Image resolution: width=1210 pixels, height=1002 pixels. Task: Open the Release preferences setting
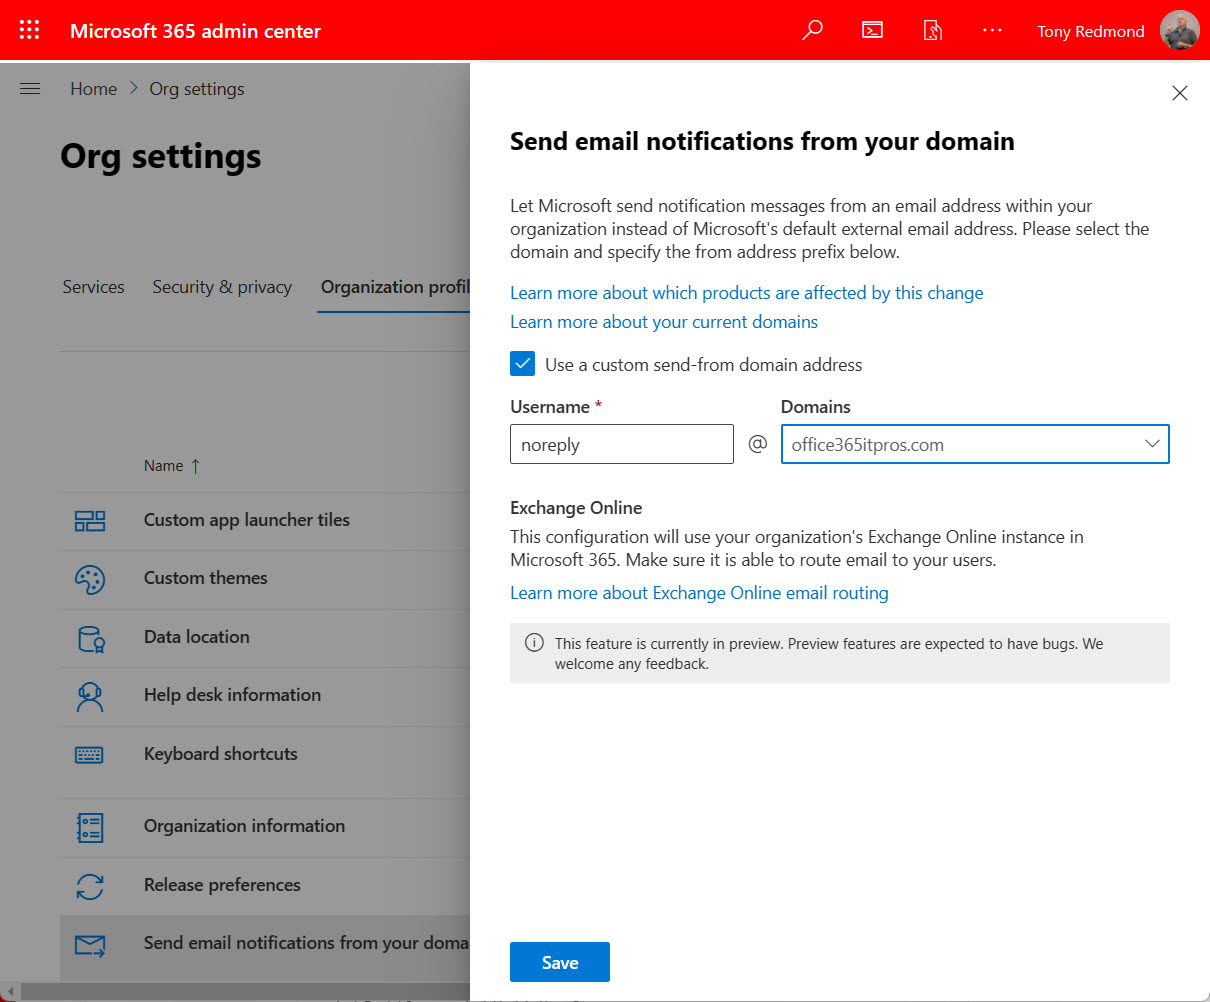click(222, 885)
